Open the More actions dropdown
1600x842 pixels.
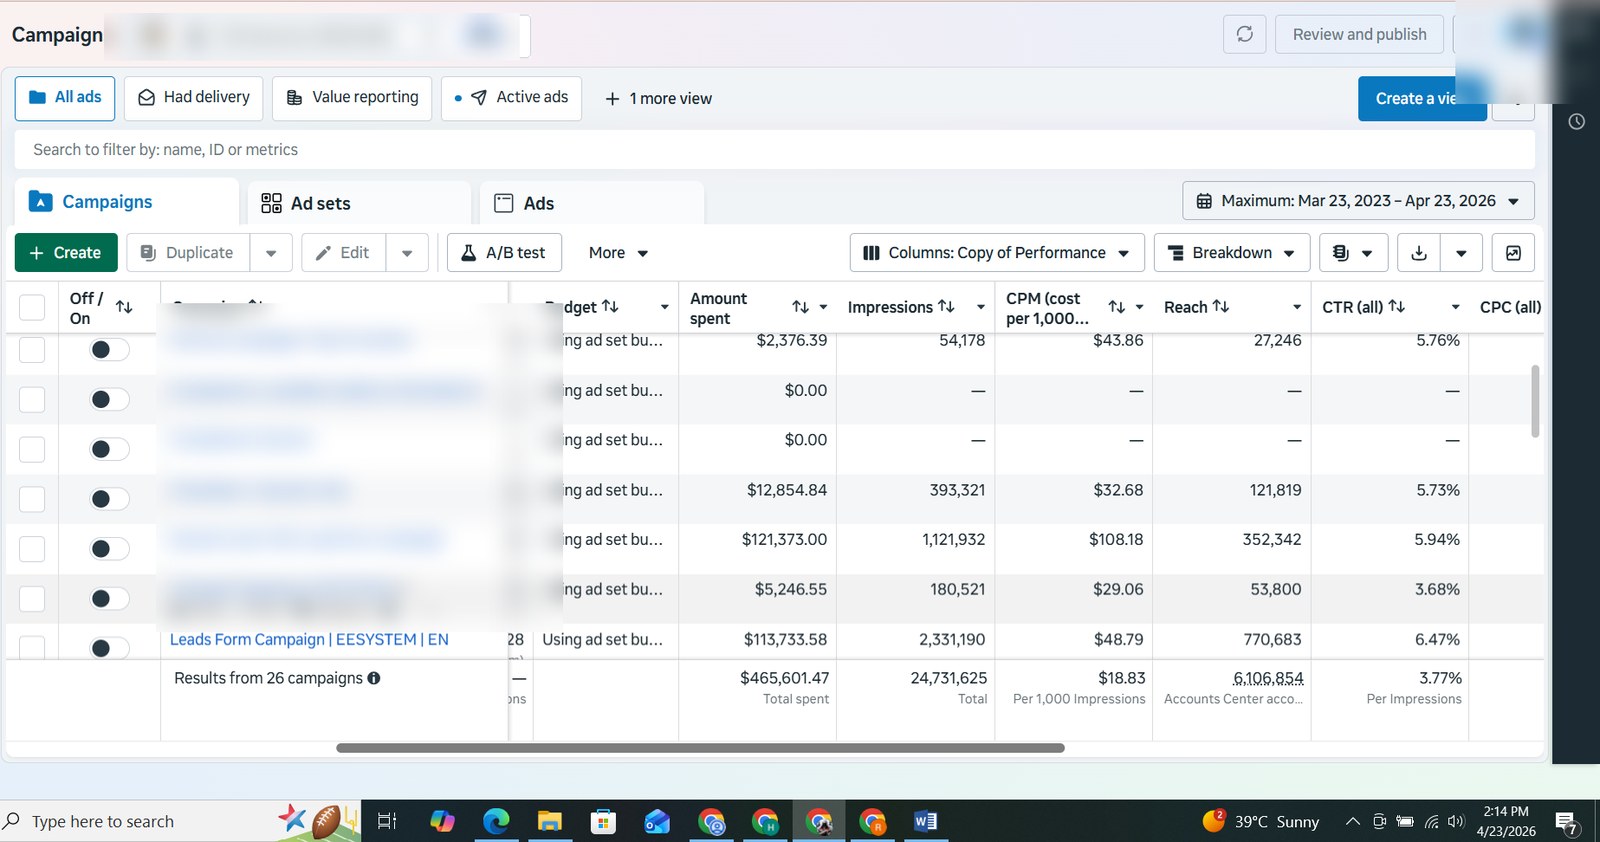pyautogui.click(x=618, y=253)
